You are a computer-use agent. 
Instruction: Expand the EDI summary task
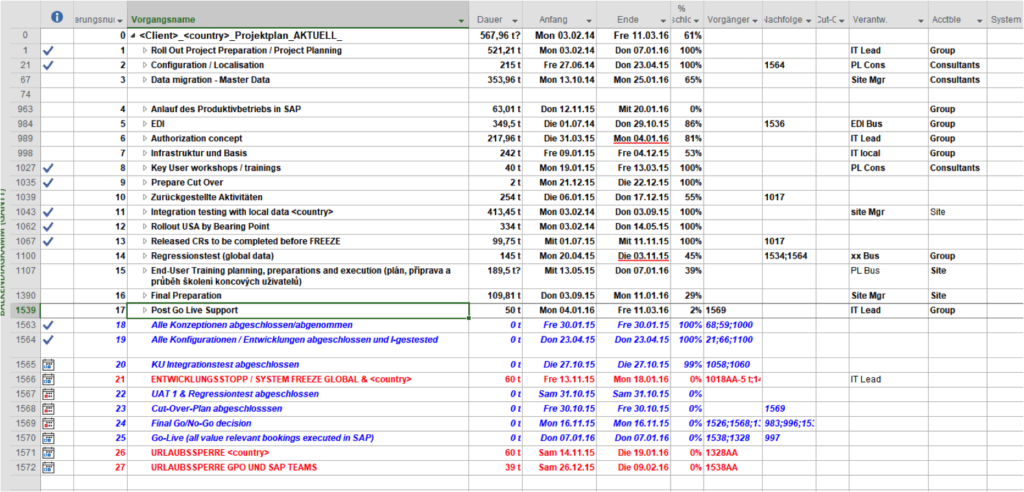145,123
